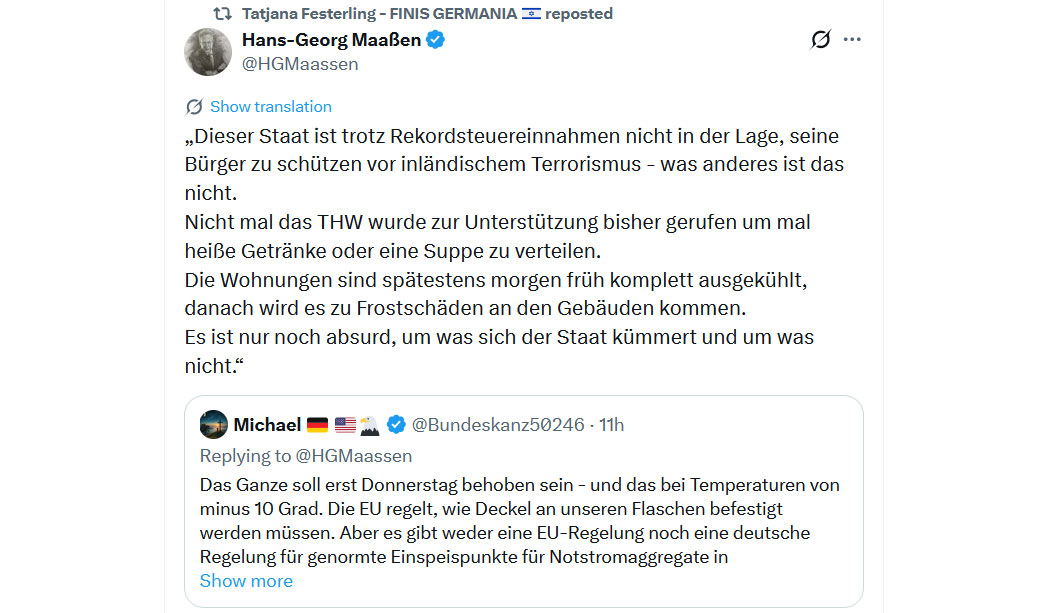The image size is (1050, 613).
Task: Click the repost arrows icon above the post
Action: pyautogui.click(x=222, y=14)
